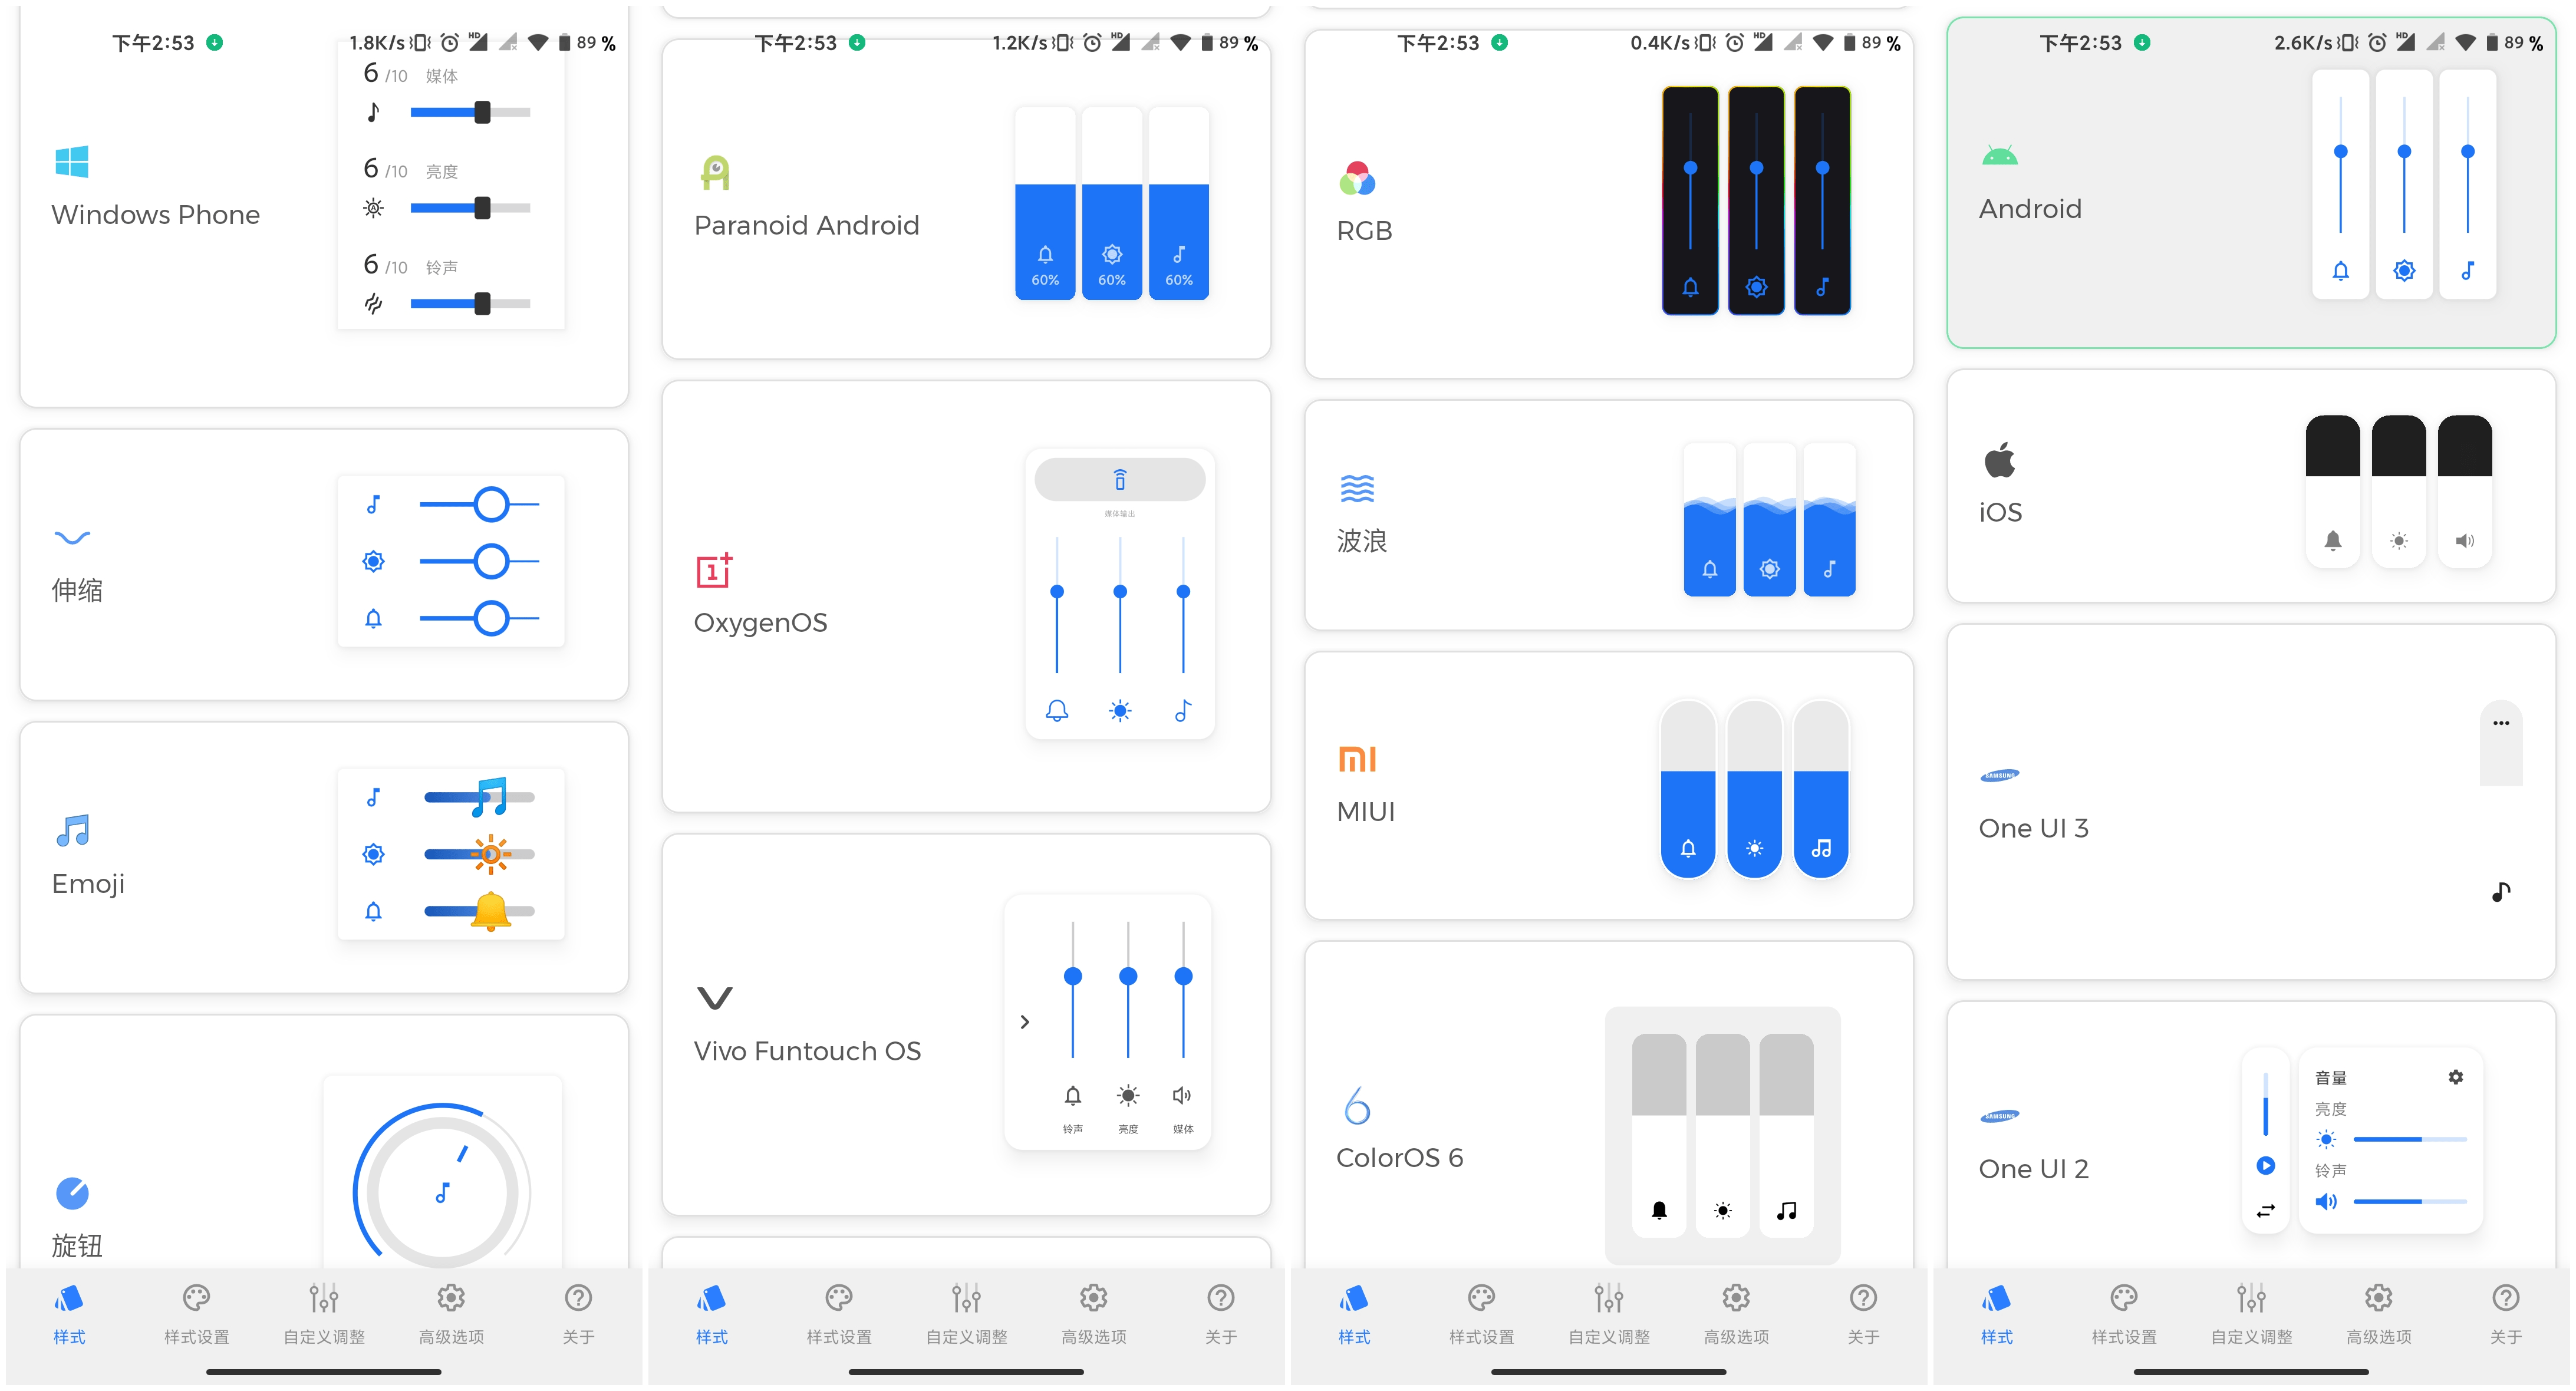Expand the chevron arrow in Vivo Funtouch OS preview

click(1024, 1022)
